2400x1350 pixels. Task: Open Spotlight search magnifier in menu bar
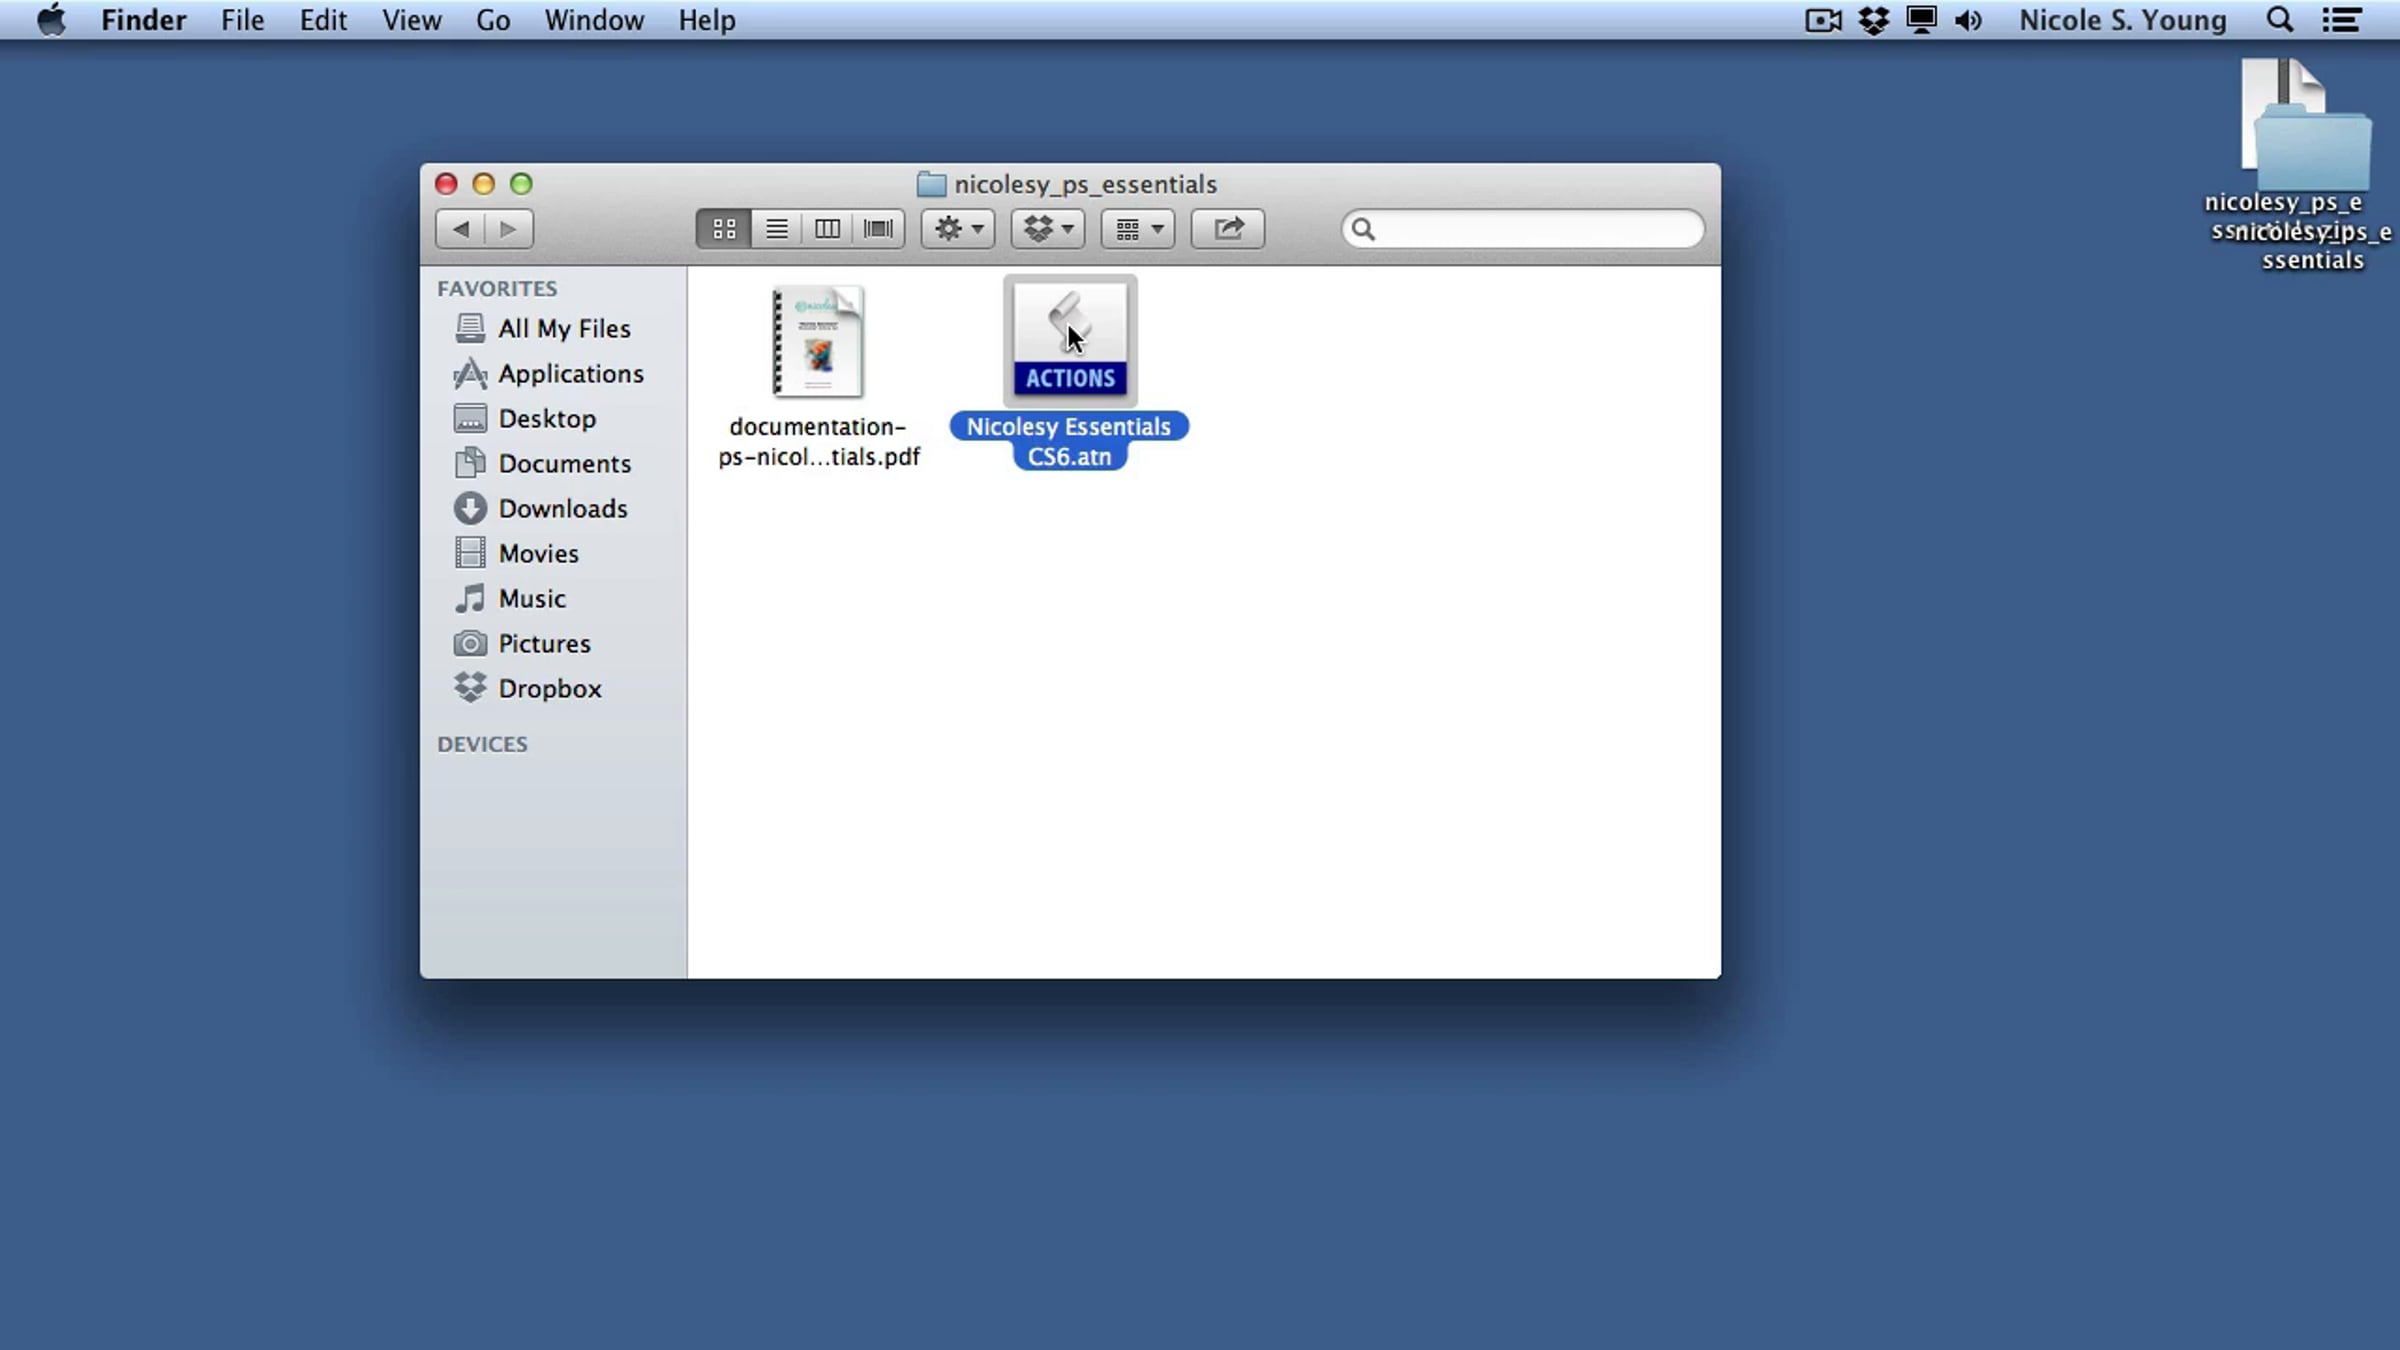point(2279,20)
